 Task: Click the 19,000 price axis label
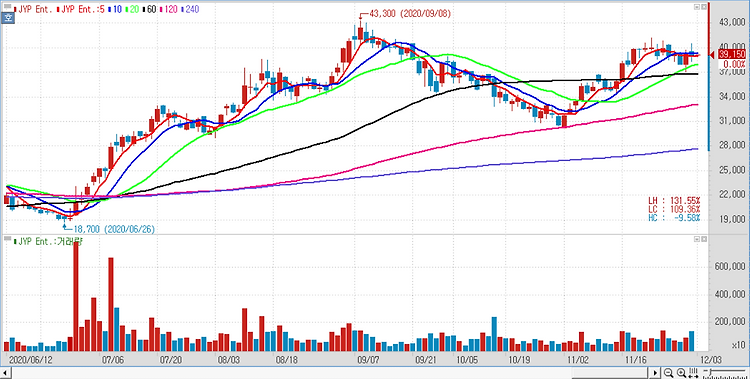[x=732, y=219]
